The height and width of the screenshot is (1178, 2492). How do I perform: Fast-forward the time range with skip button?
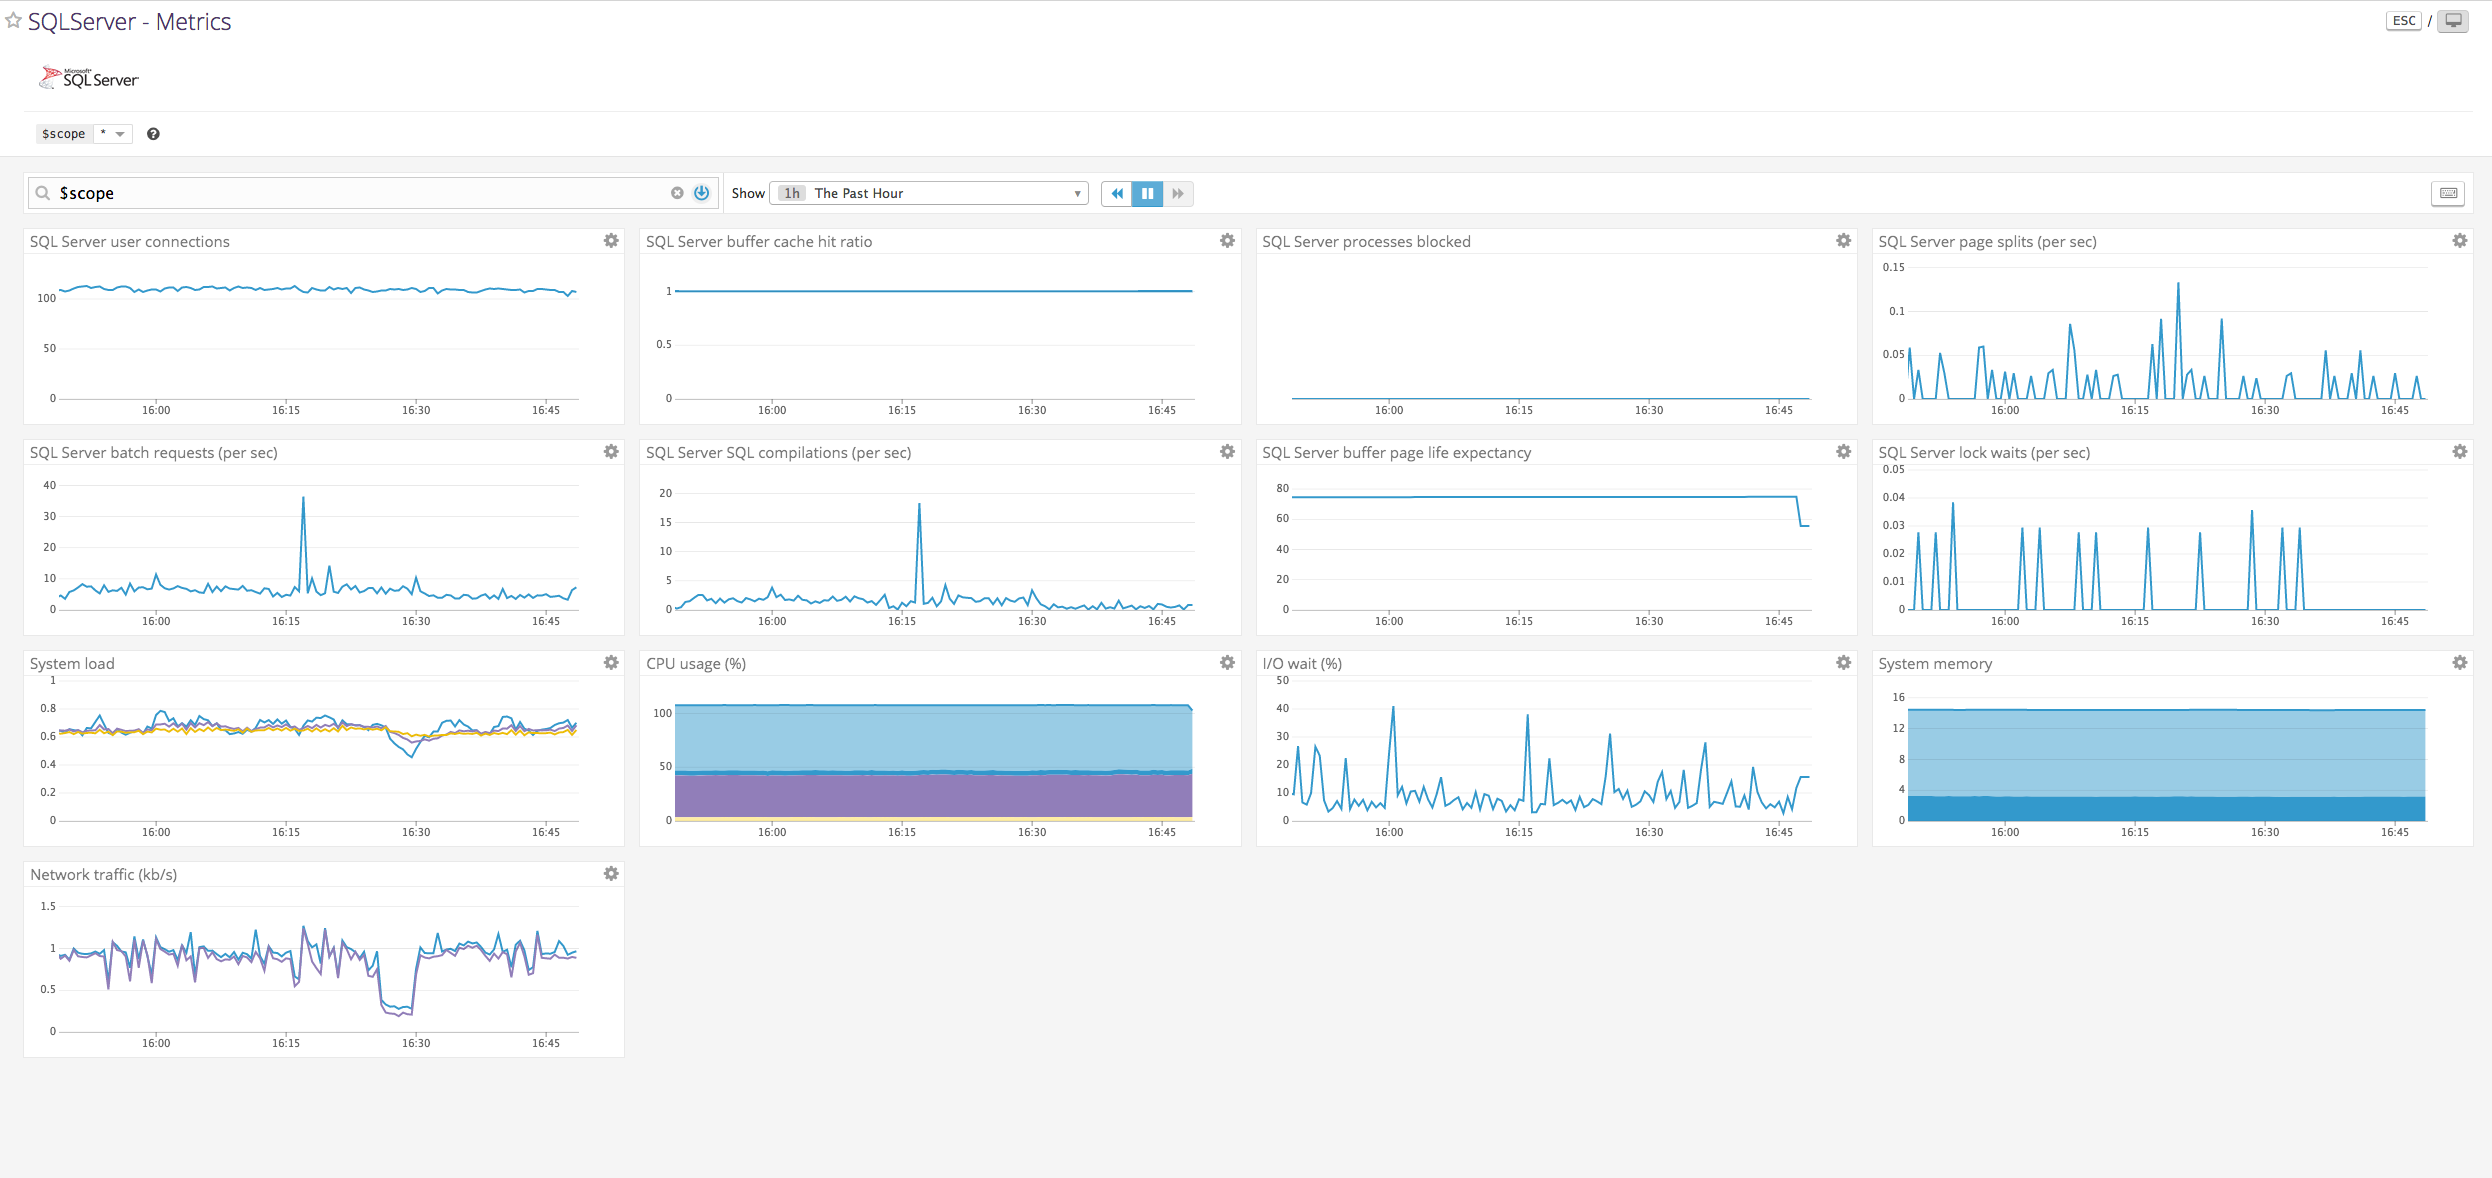[x=1178, y=193]
